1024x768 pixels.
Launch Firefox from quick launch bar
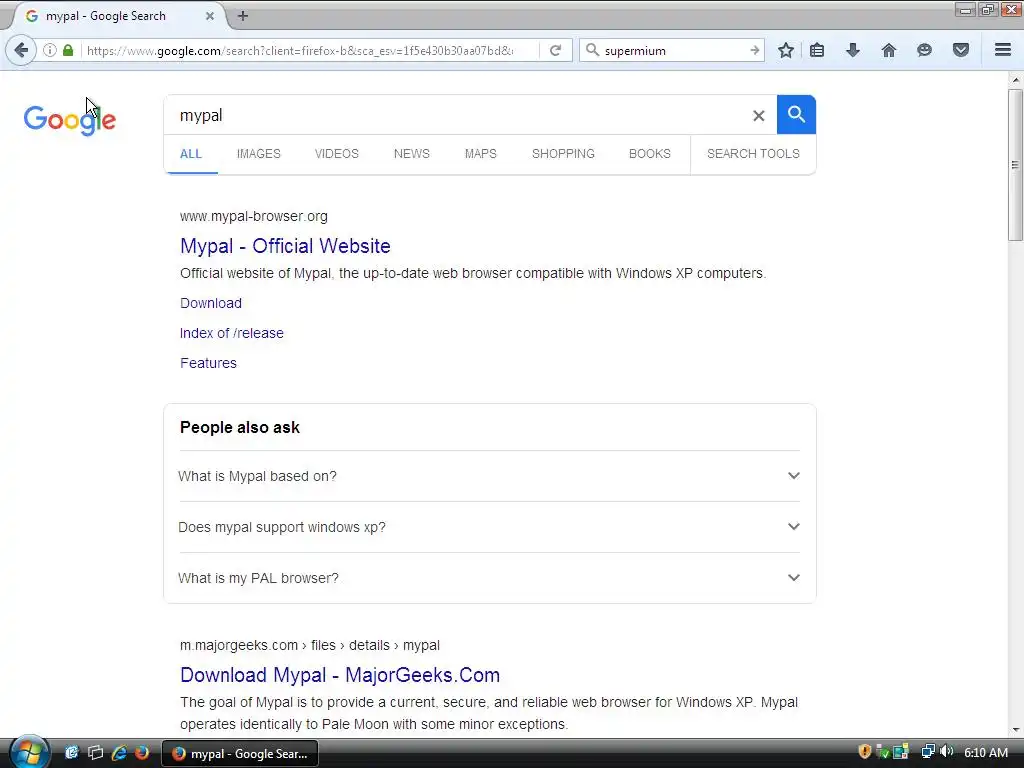(142, 753)
